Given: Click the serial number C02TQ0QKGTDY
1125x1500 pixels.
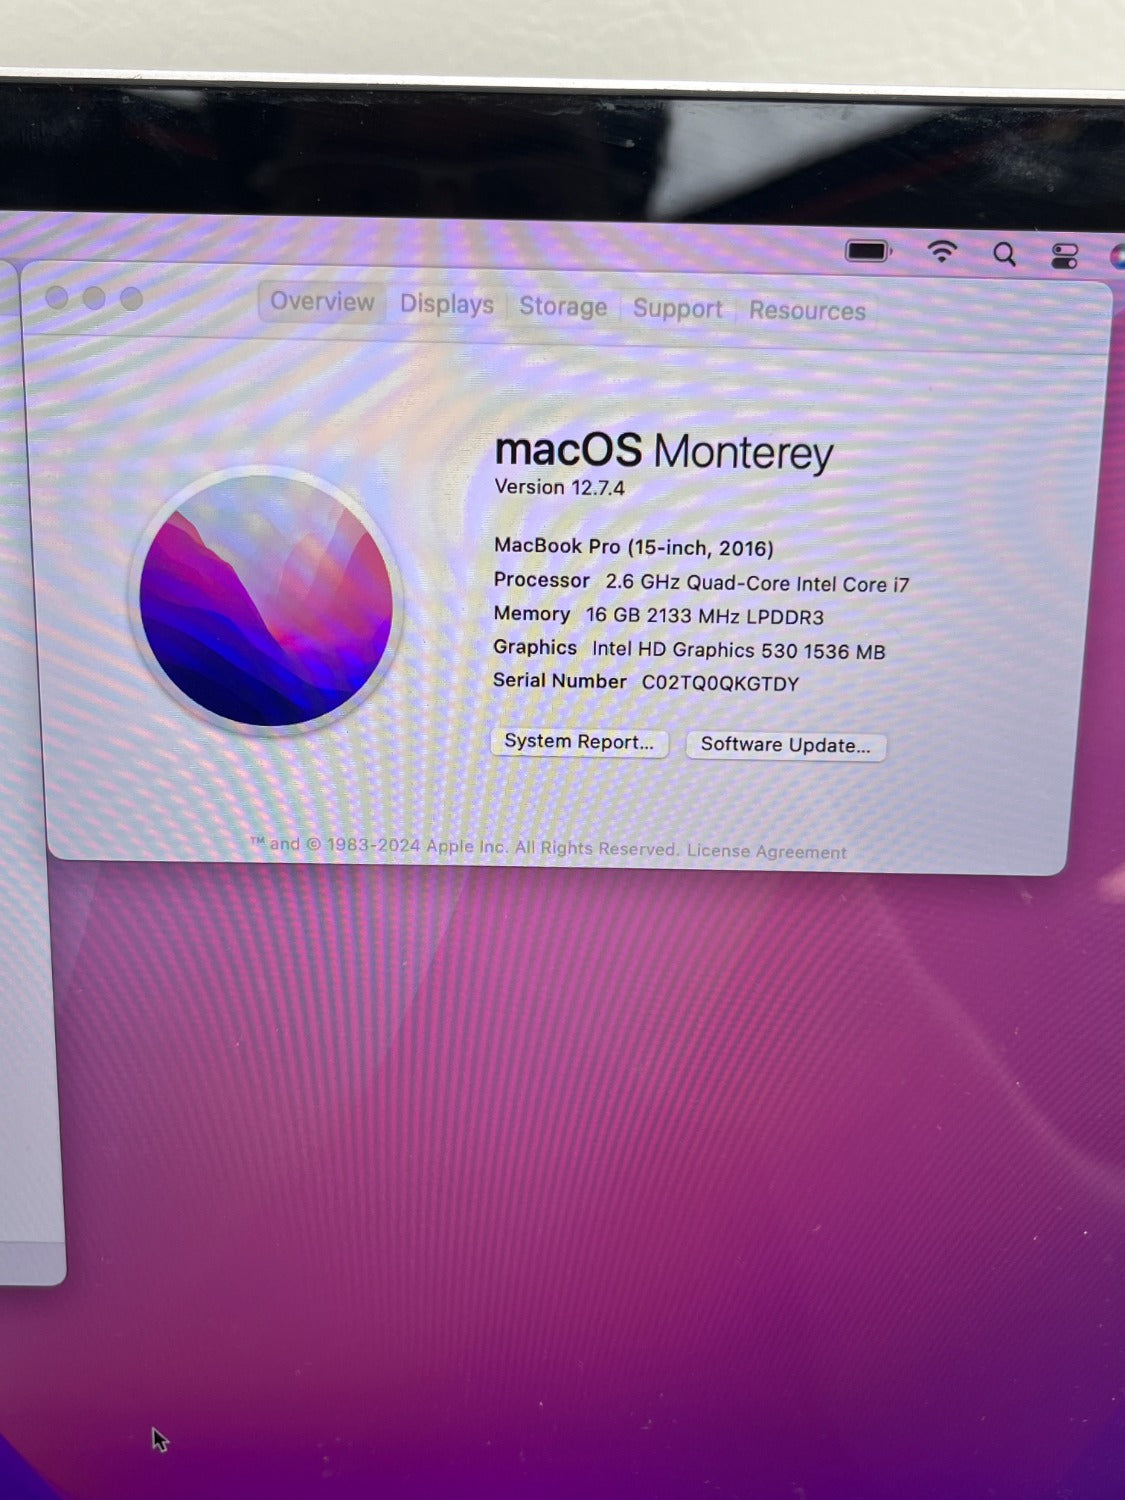Looking at the screenshot, I should point(720,683).
